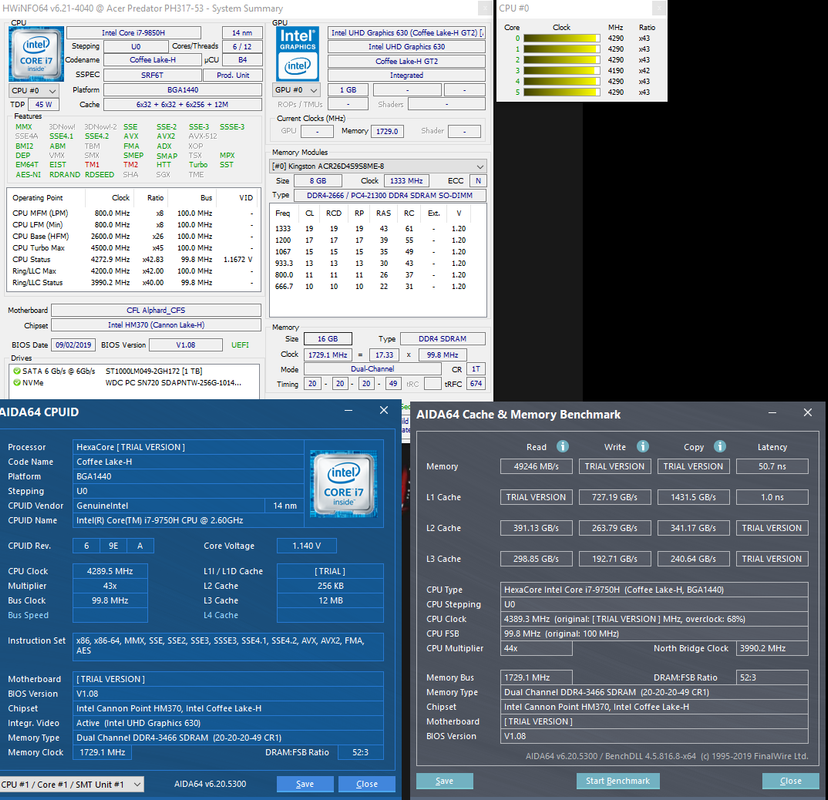Click the Intel Core i7-9850H name field

[x=134, y=33]
